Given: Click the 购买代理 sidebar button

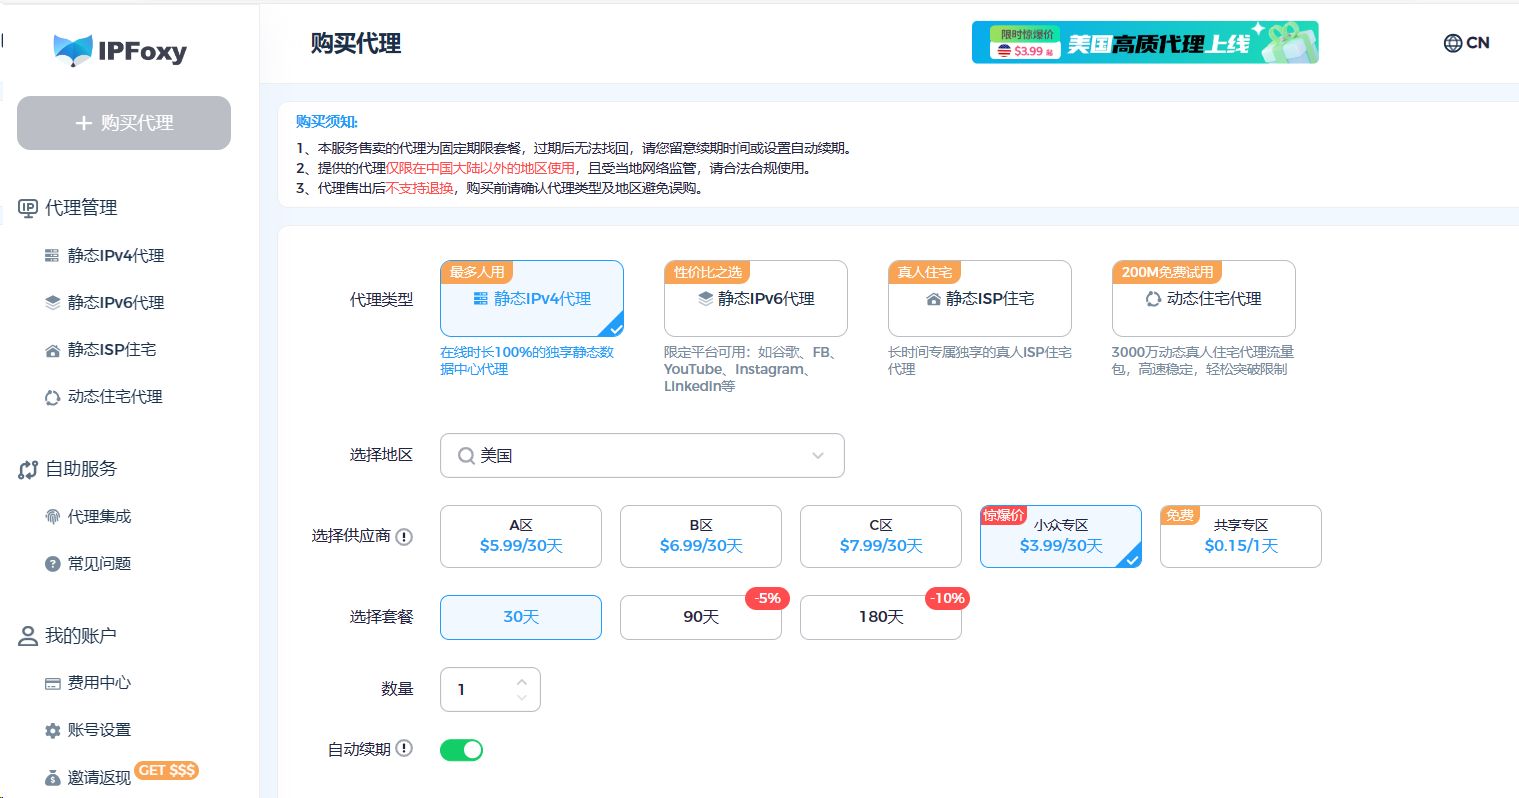Looking at the screenshot, I should 124,123.
